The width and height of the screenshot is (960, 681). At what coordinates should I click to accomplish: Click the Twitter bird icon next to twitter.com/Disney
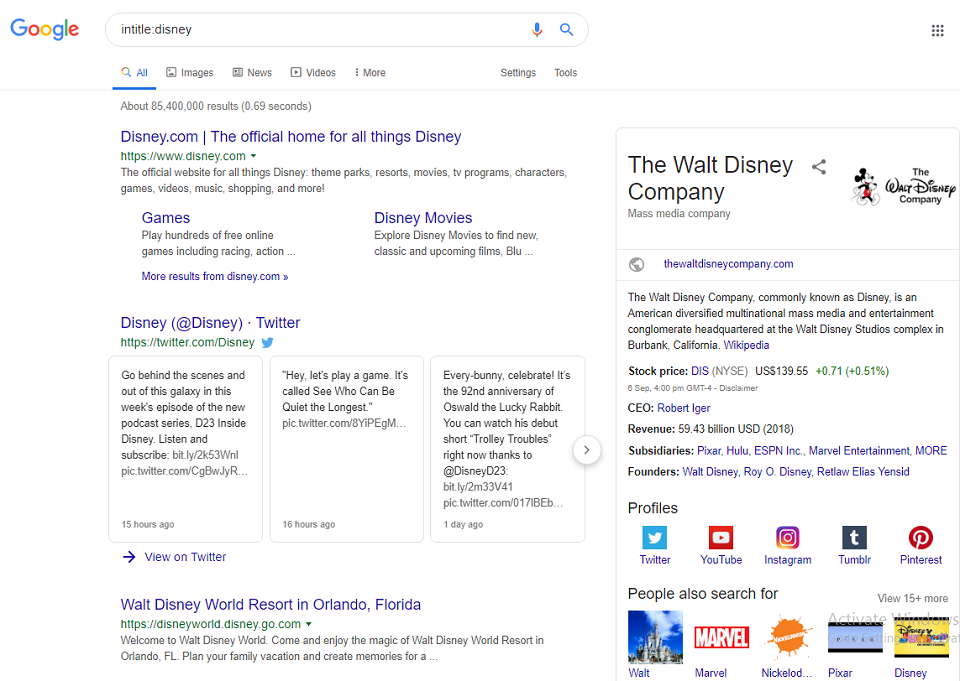[x=268, y=342]
